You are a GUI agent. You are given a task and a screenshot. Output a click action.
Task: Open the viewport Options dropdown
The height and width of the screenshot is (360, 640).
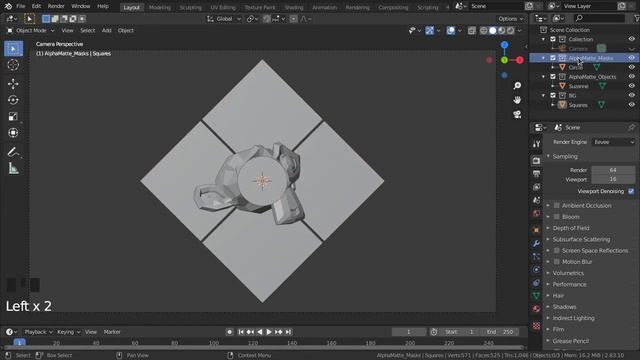pyautogui.click(x=510, y=19)
